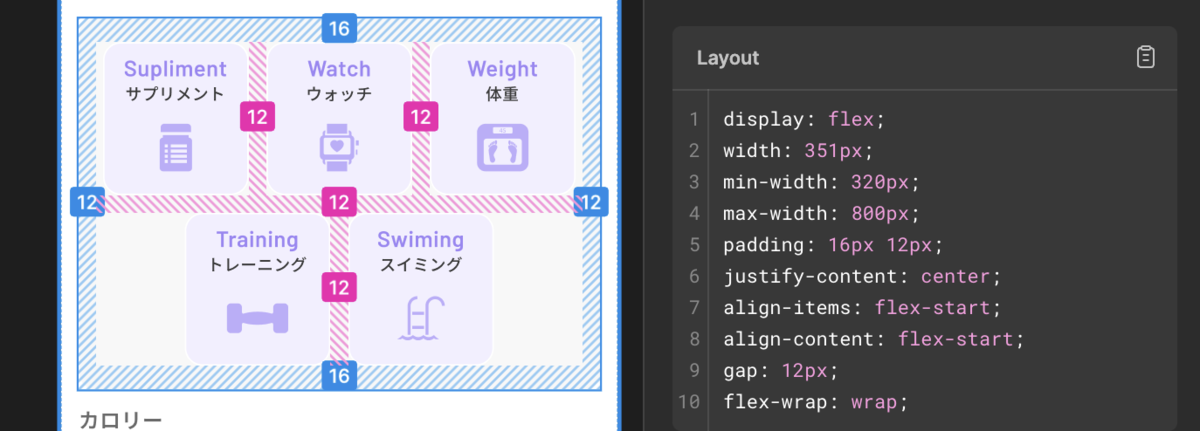Select the Training card

(258, 289)
